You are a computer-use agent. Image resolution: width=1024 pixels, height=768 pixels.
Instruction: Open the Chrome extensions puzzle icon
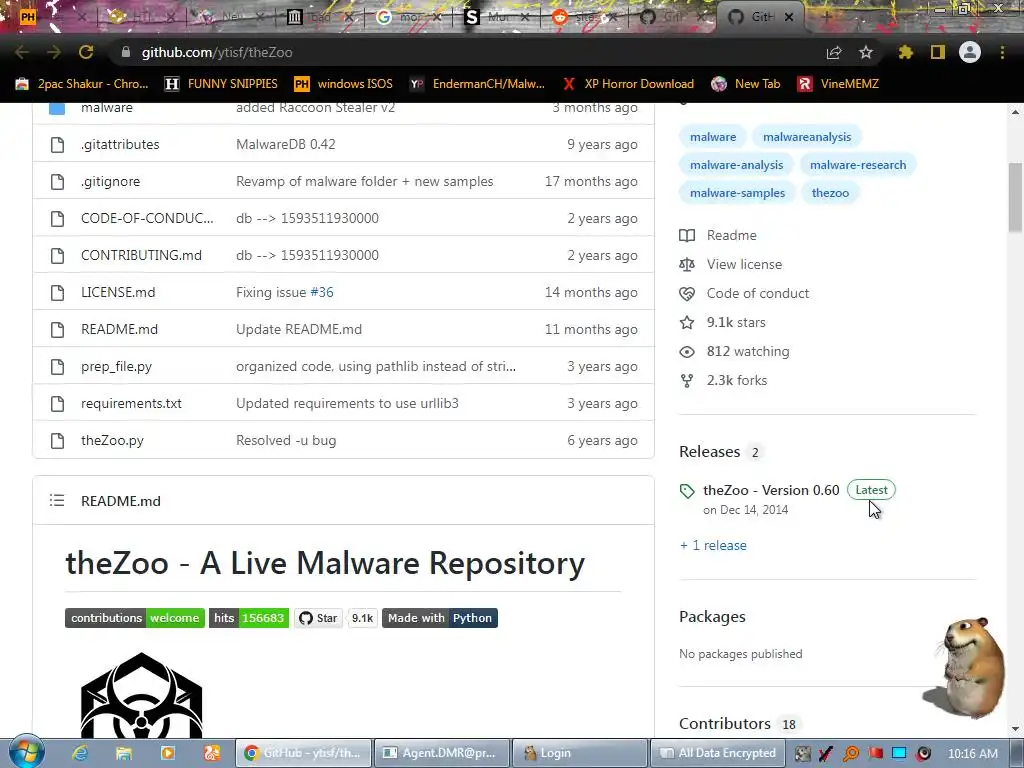(x=906, y=52)
